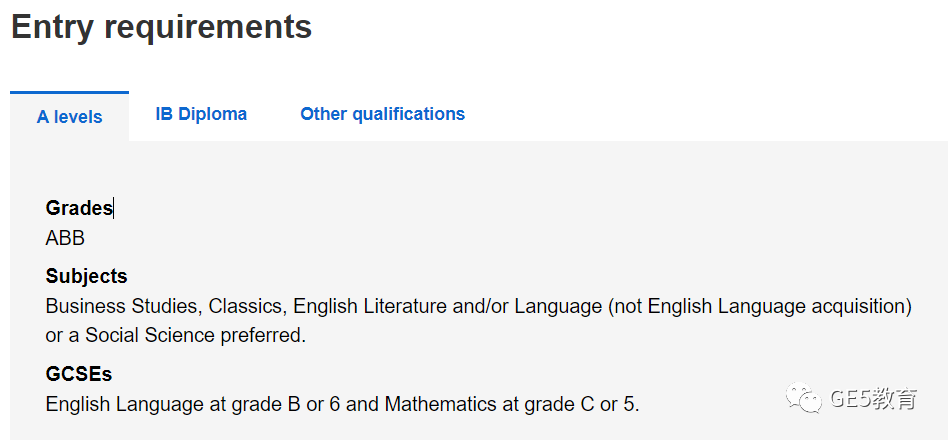Click '(not English Language acquisition)' text
The width and height of the screenshot is (948, 440).
(x=759, y=306)
